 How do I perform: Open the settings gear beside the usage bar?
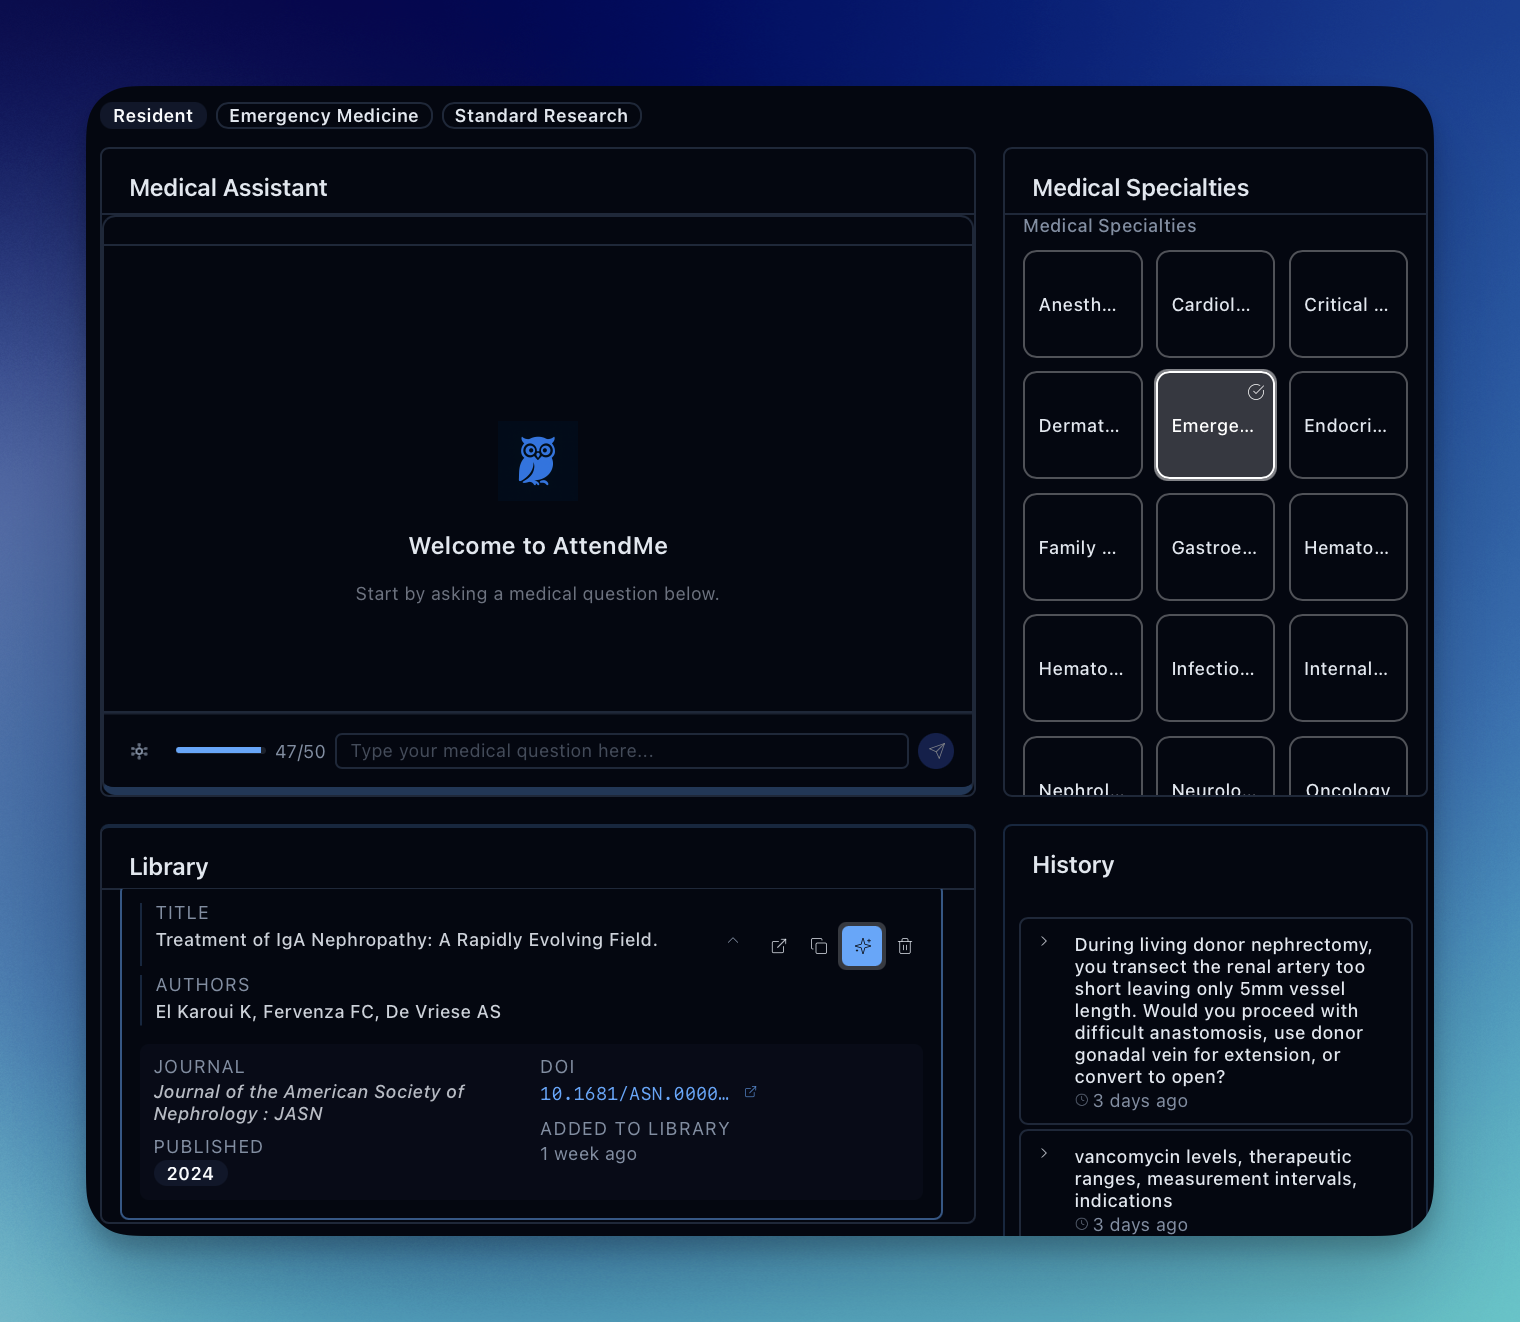140,751
